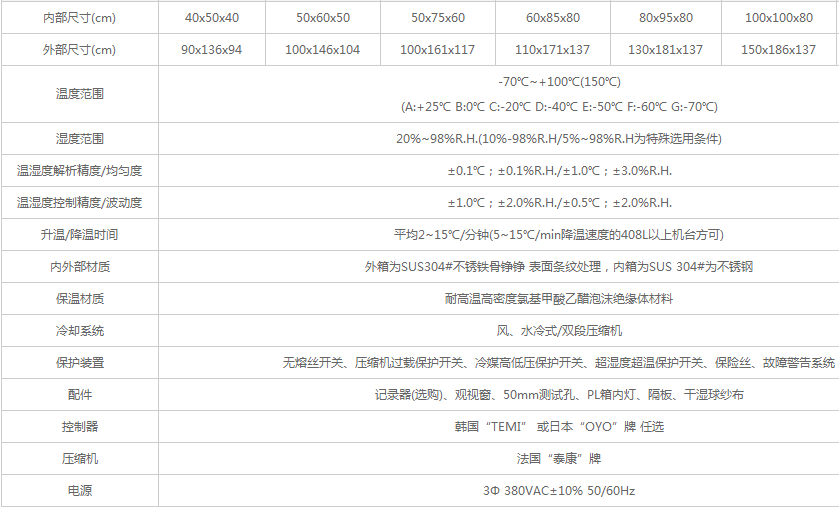839x509 pixels.
Task: Select the '湿度范围' row label
Action: coord(80,139)
